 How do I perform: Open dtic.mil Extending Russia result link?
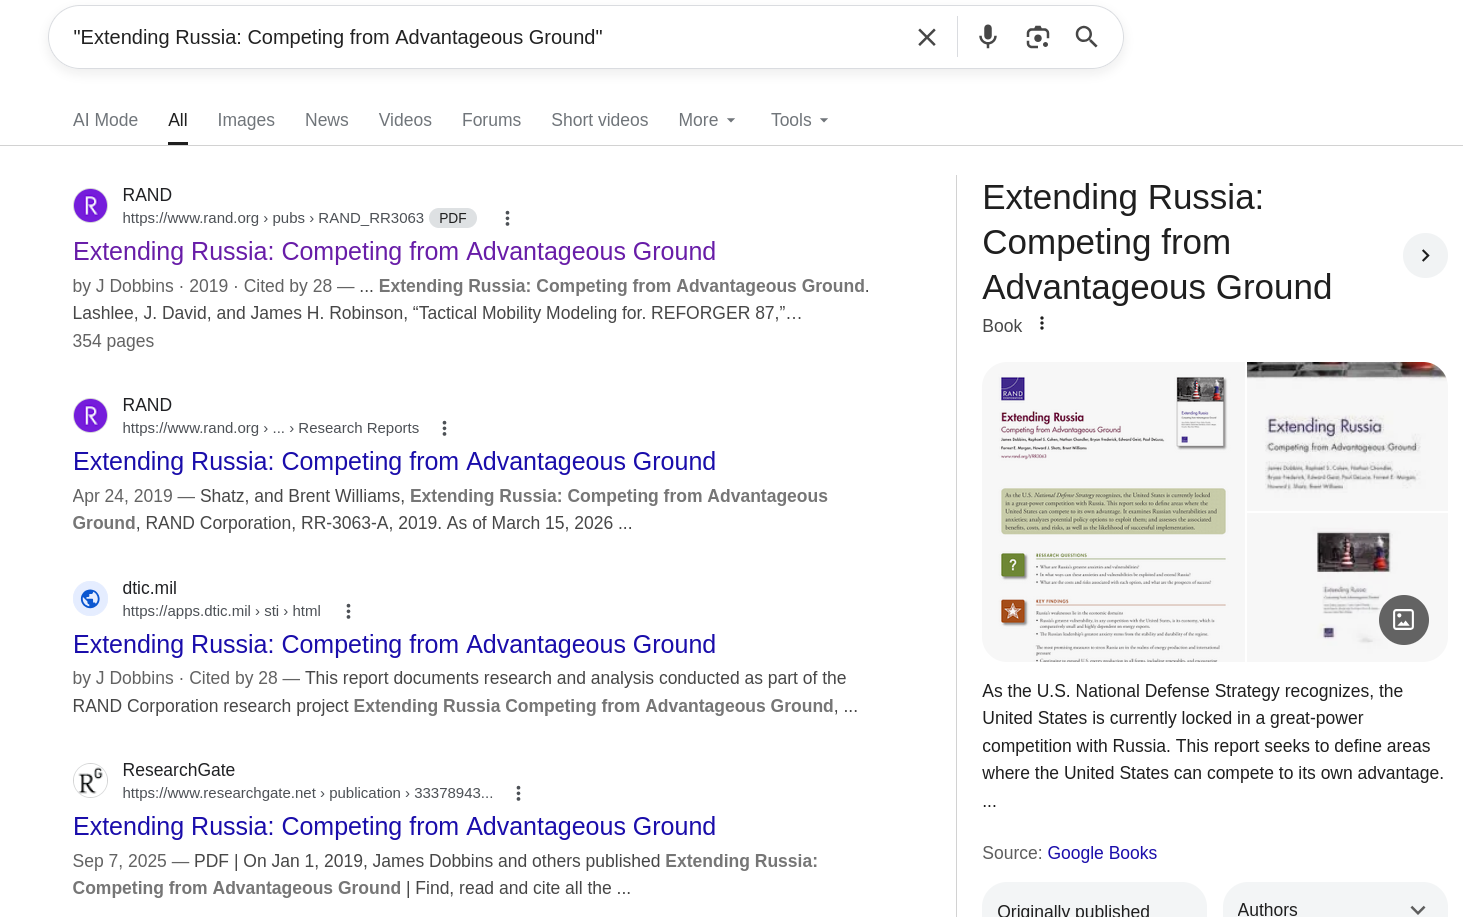[394, 644]
